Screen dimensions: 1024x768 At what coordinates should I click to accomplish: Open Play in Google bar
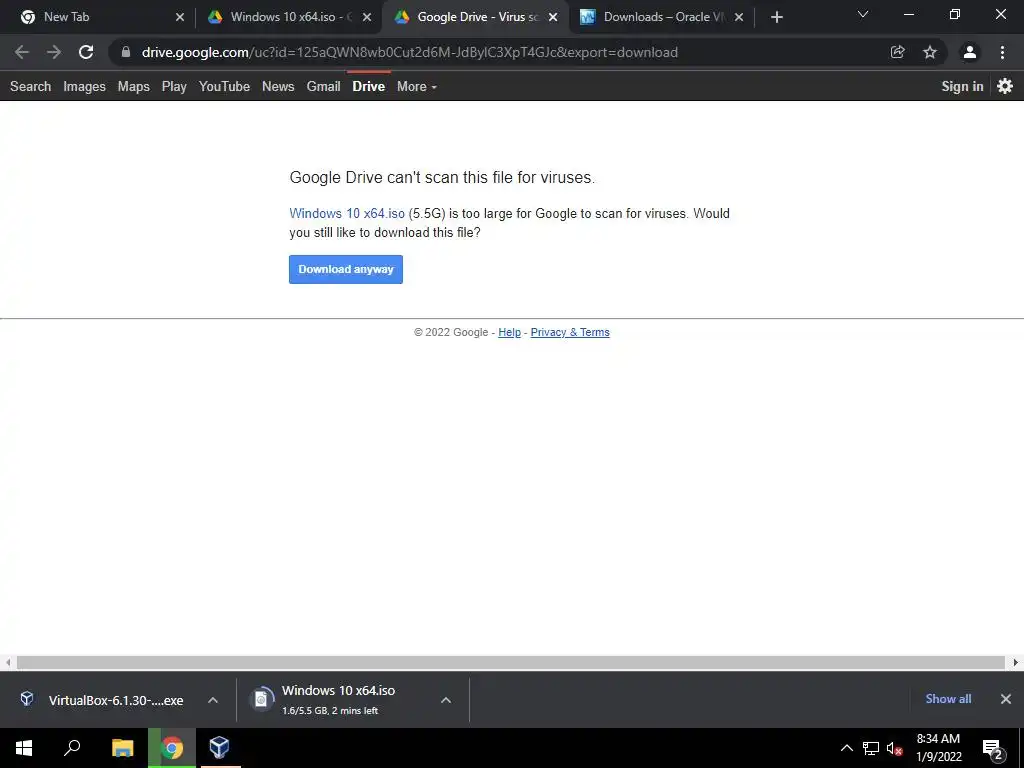coord(174,86)
